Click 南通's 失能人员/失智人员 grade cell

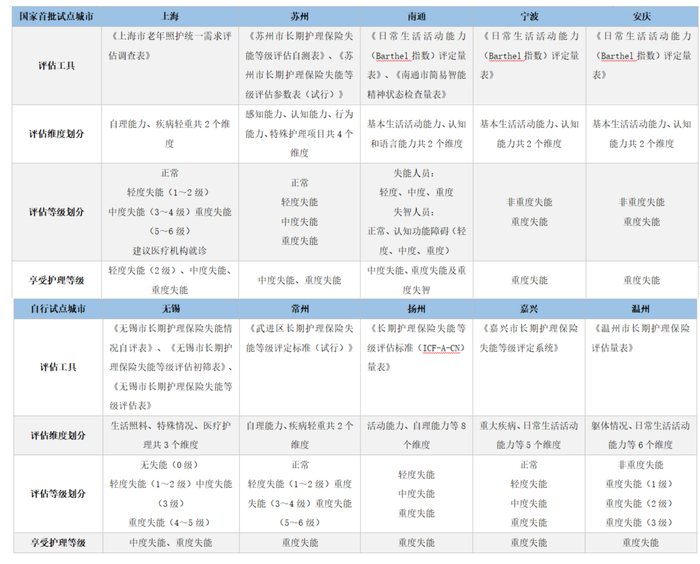coord(417,212)
